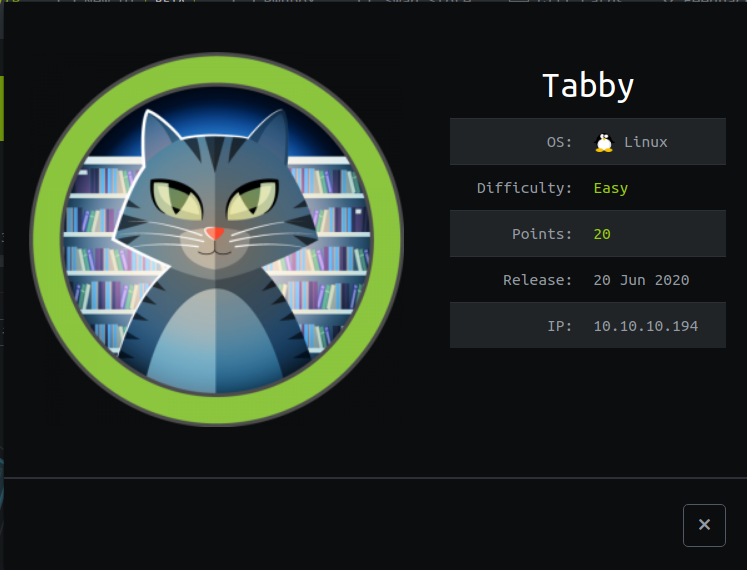Screen dimensions: 747x570
Task: Click the Difficulty: label
Action: click(x=524, y=188)
